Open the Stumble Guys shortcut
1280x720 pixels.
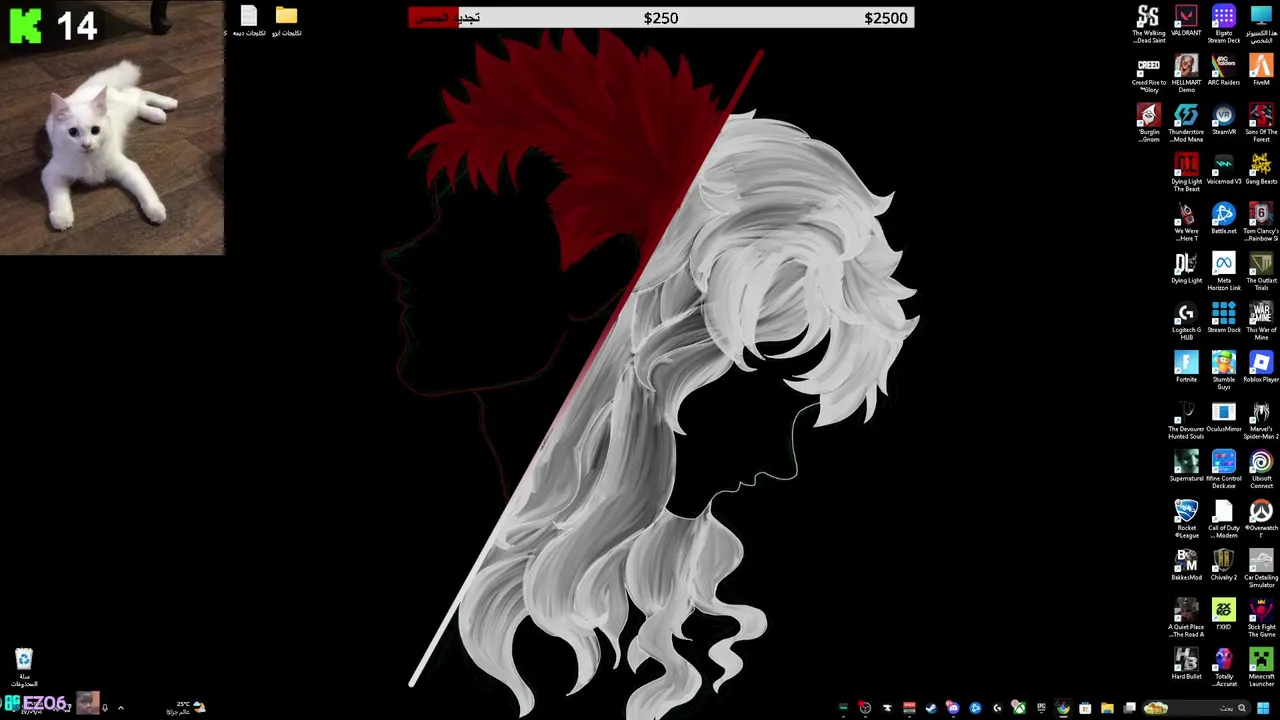1224,370
